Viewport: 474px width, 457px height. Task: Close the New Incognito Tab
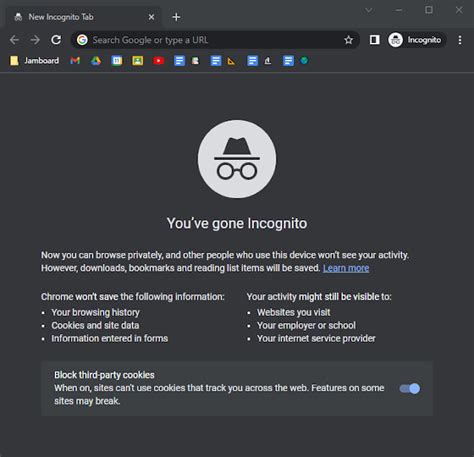pos(151,17)
